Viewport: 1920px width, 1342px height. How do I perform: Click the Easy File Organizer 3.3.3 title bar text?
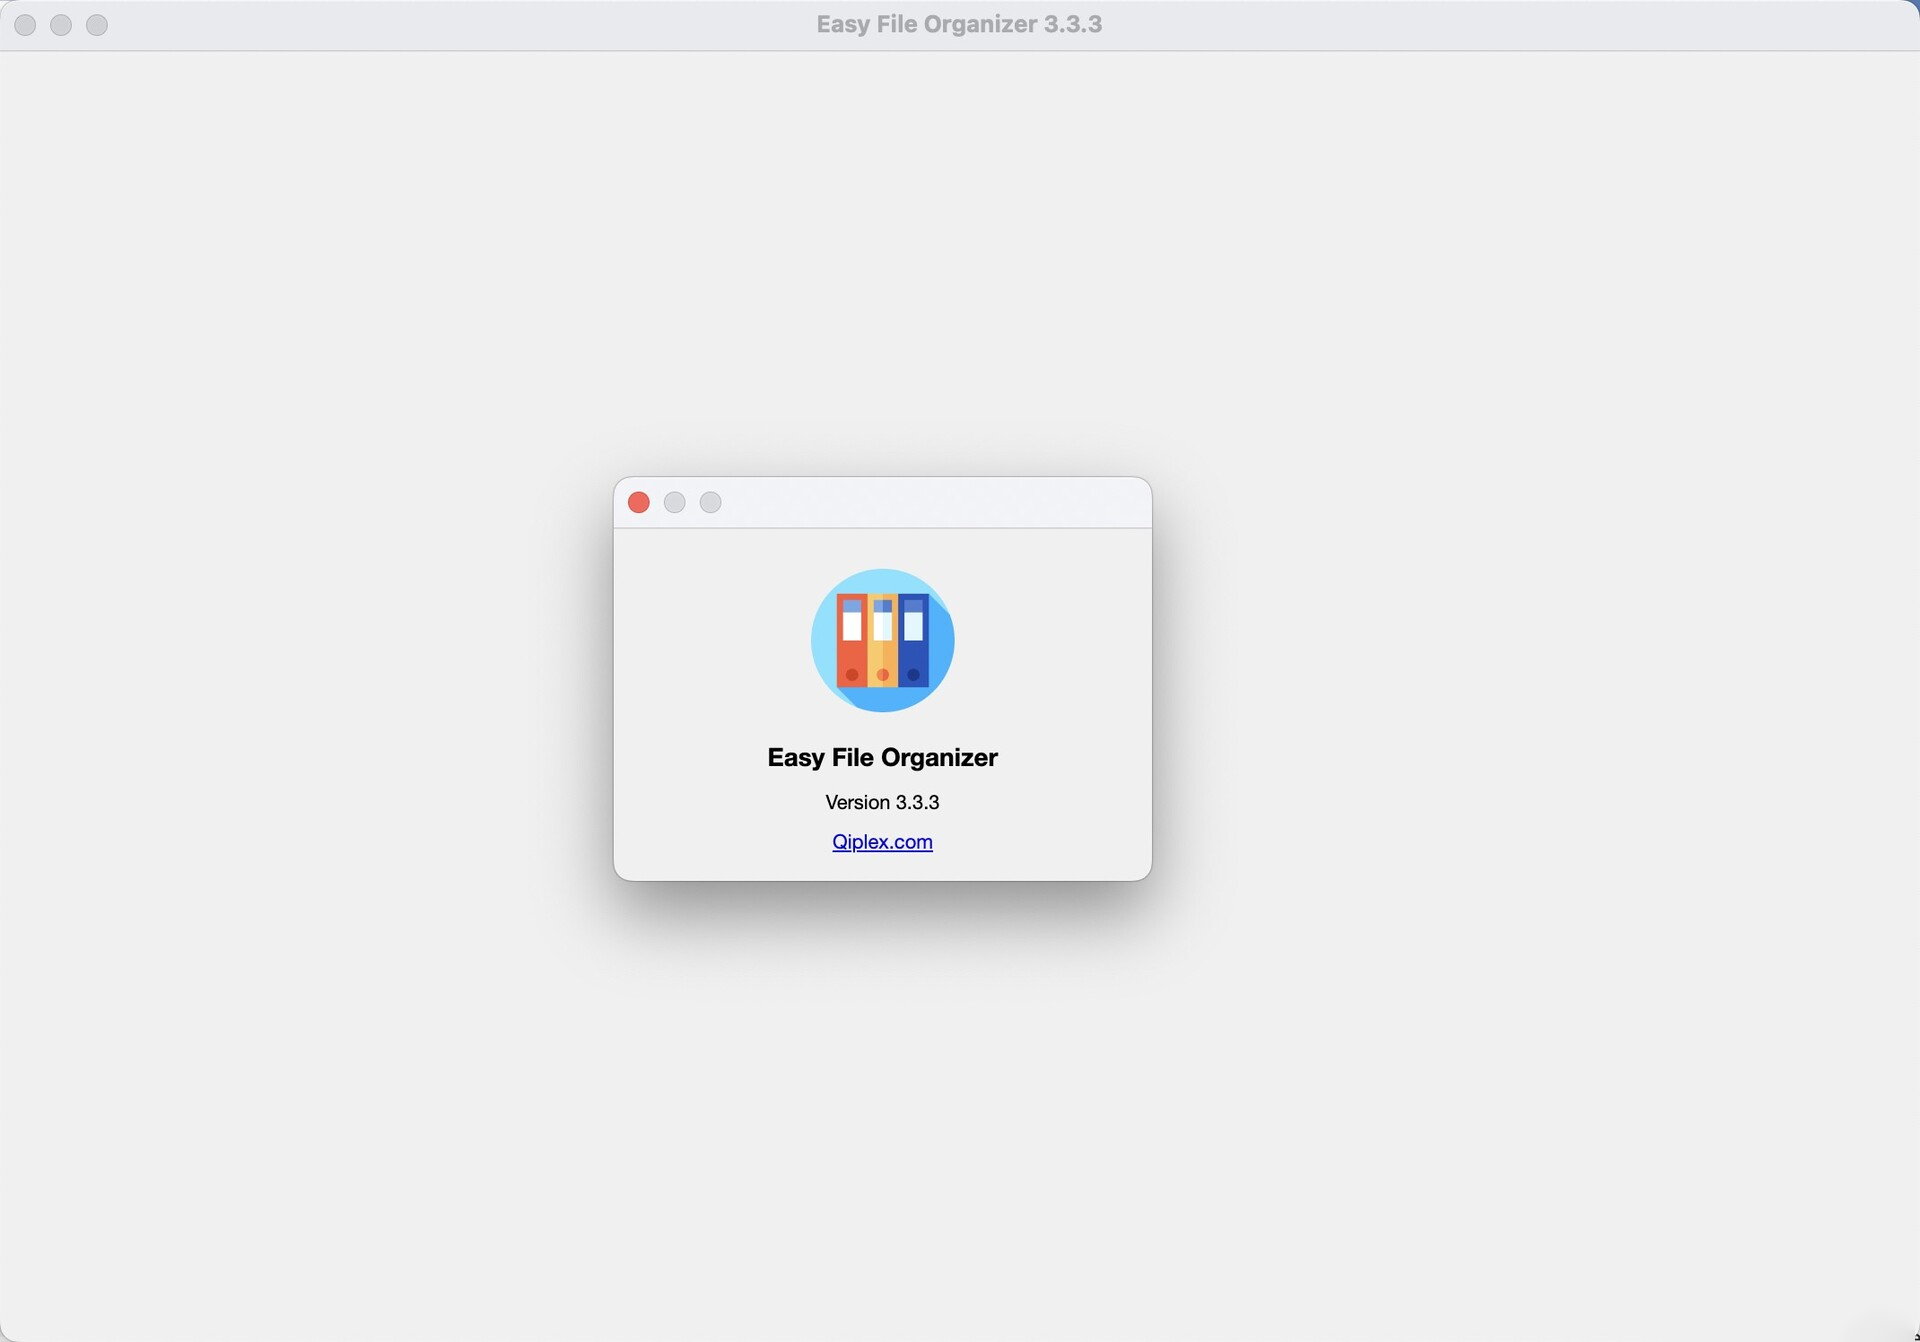(959, 24)
